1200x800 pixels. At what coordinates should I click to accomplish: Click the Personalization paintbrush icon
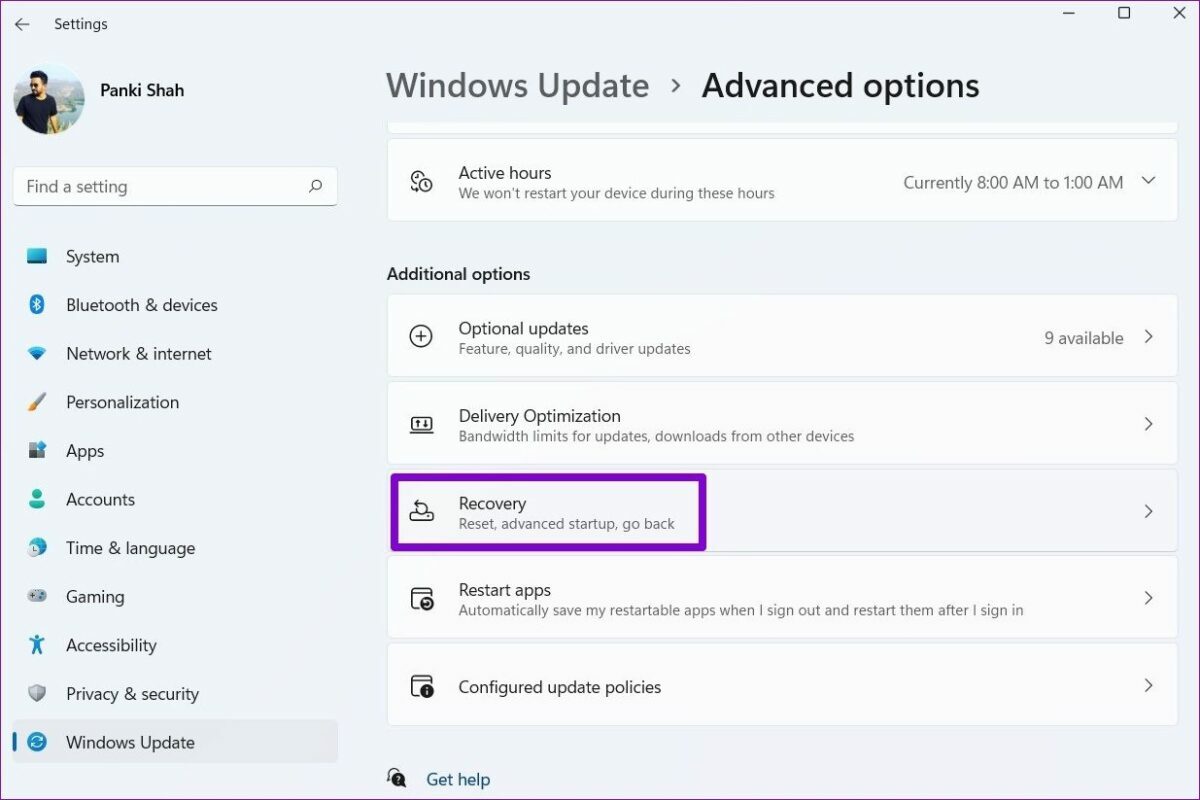click(37, 402)
